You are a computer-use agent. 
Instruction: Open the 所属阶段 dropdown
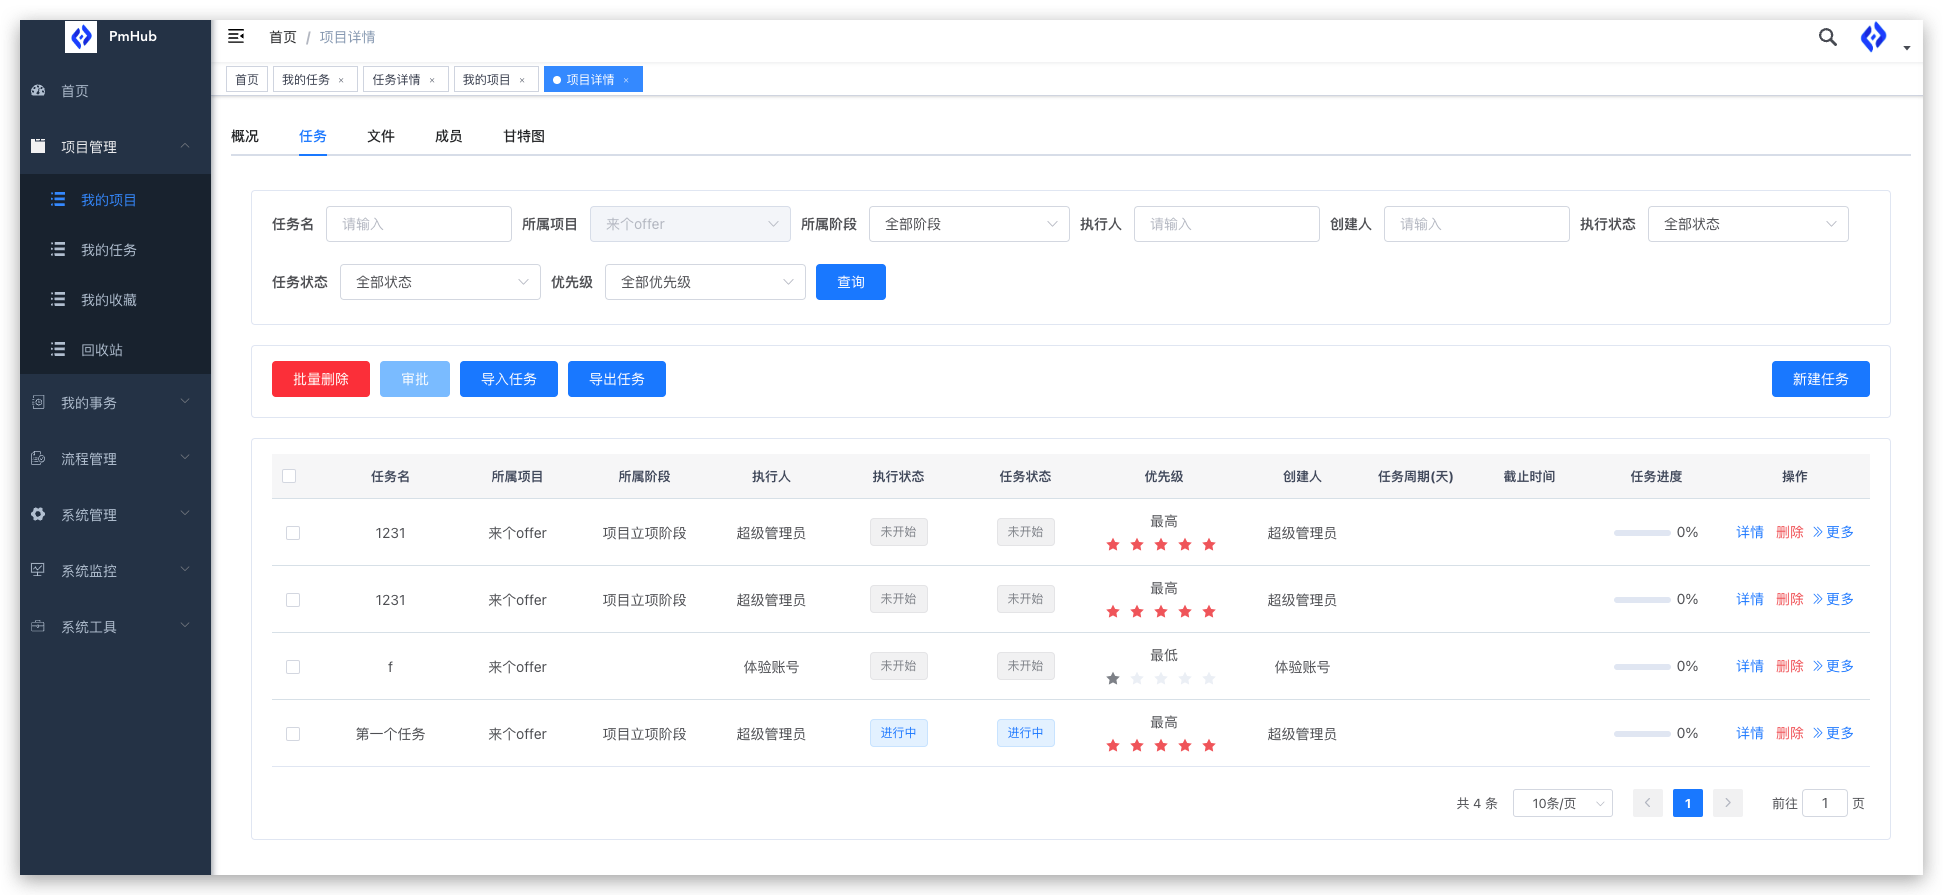point(968,224)
